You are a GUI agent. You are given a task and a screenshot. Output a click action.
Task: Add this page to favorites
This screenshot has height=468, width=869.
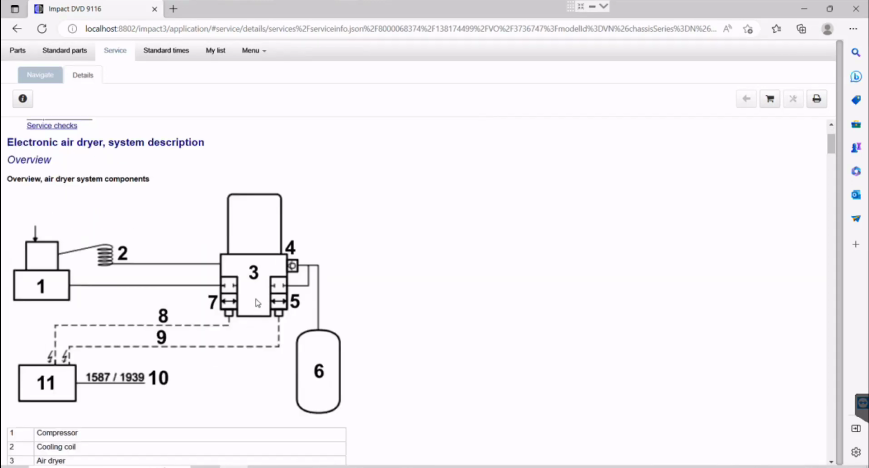[x=748, y=29]
